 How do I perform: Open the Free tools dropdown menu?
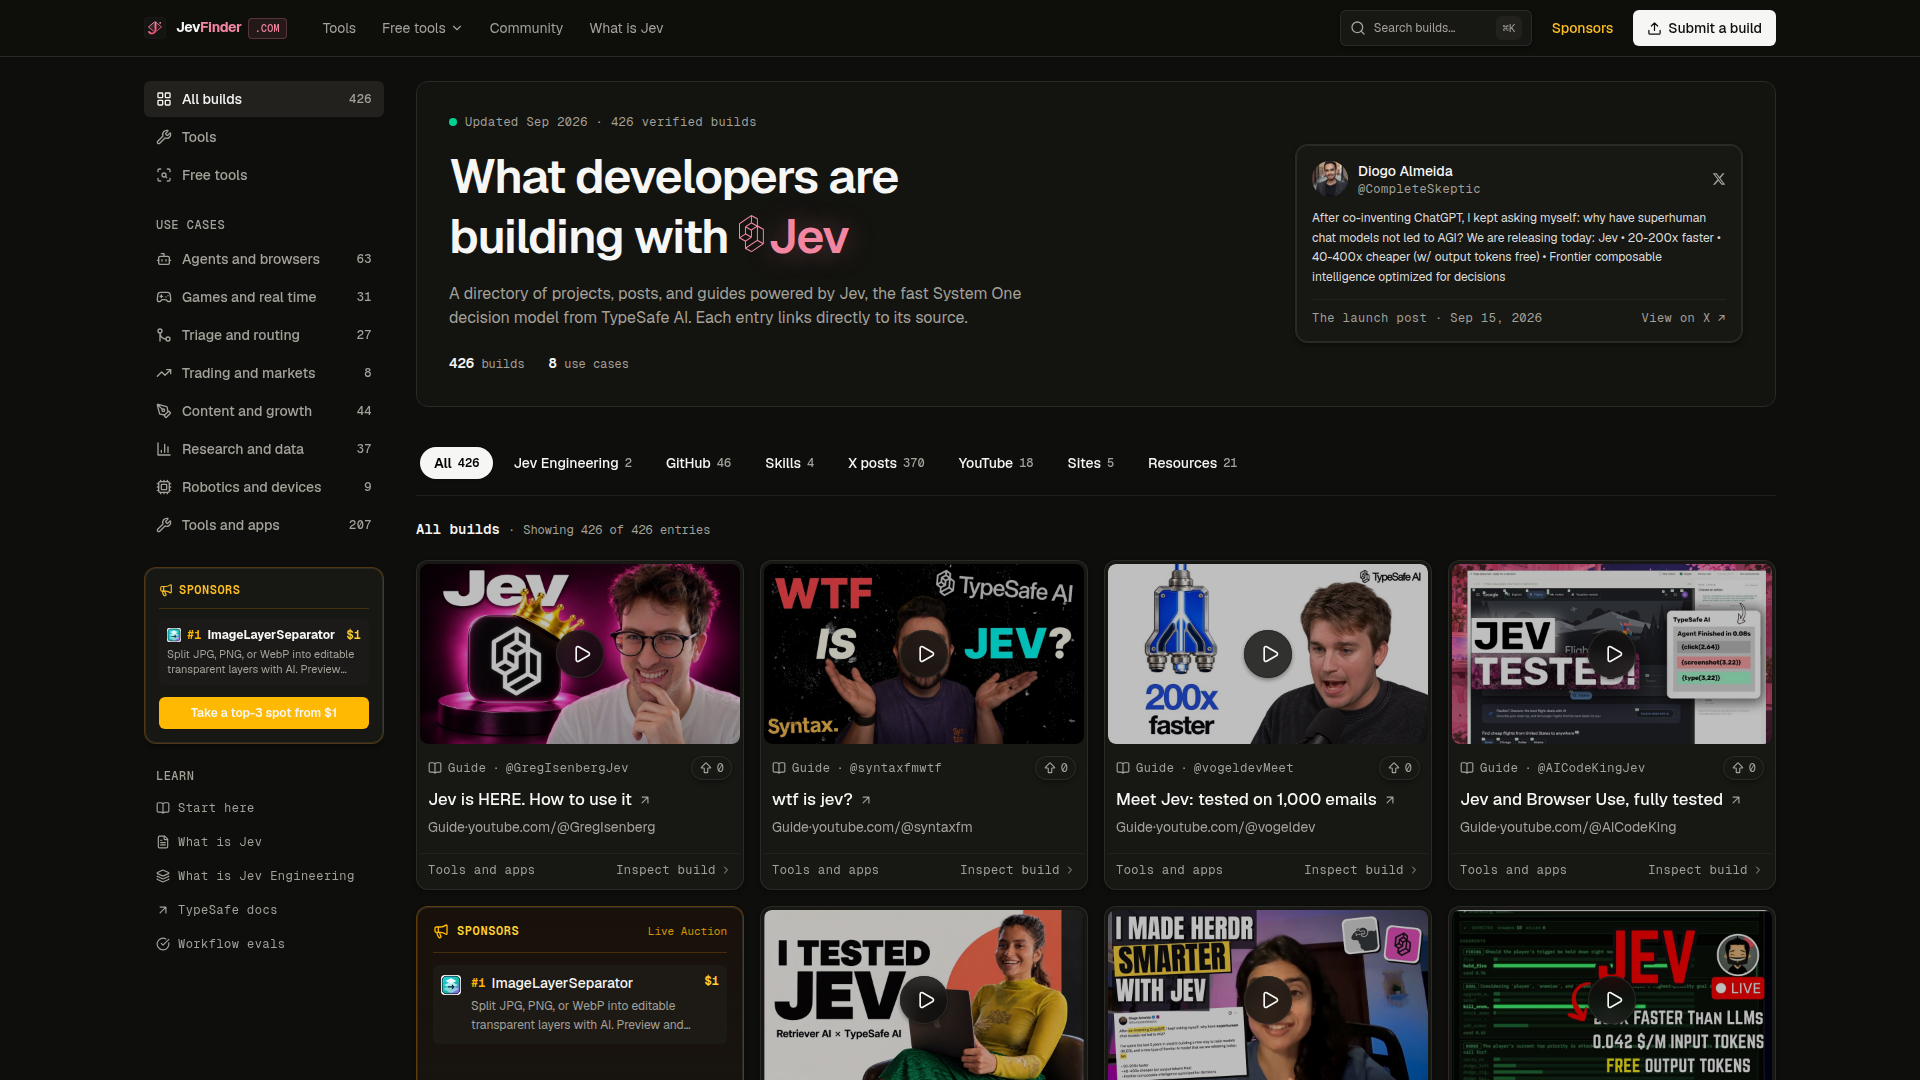click(x=421, y=28)
